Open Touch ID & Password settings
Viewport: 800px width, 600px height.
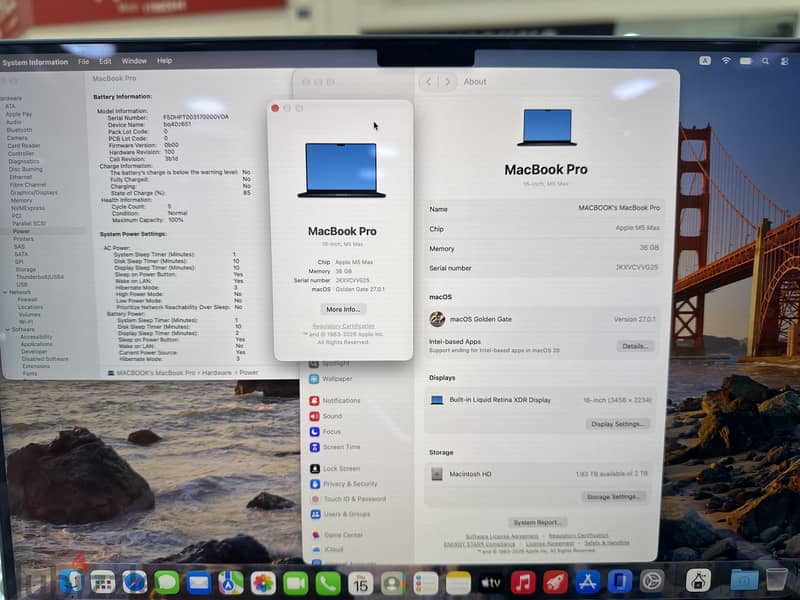pyautogui.click(x=348, y=499)
